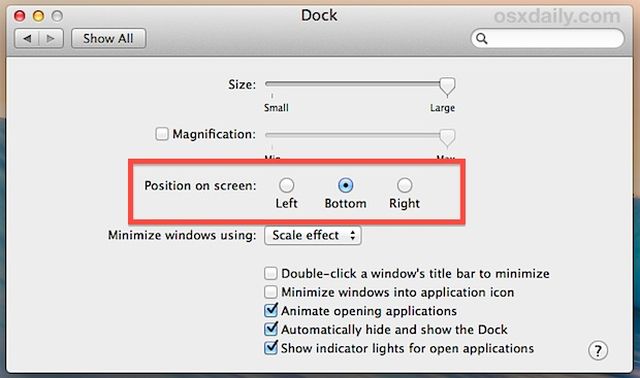Click the gray zoom window button
The image size is (640, 378).
tap(57, 16)
